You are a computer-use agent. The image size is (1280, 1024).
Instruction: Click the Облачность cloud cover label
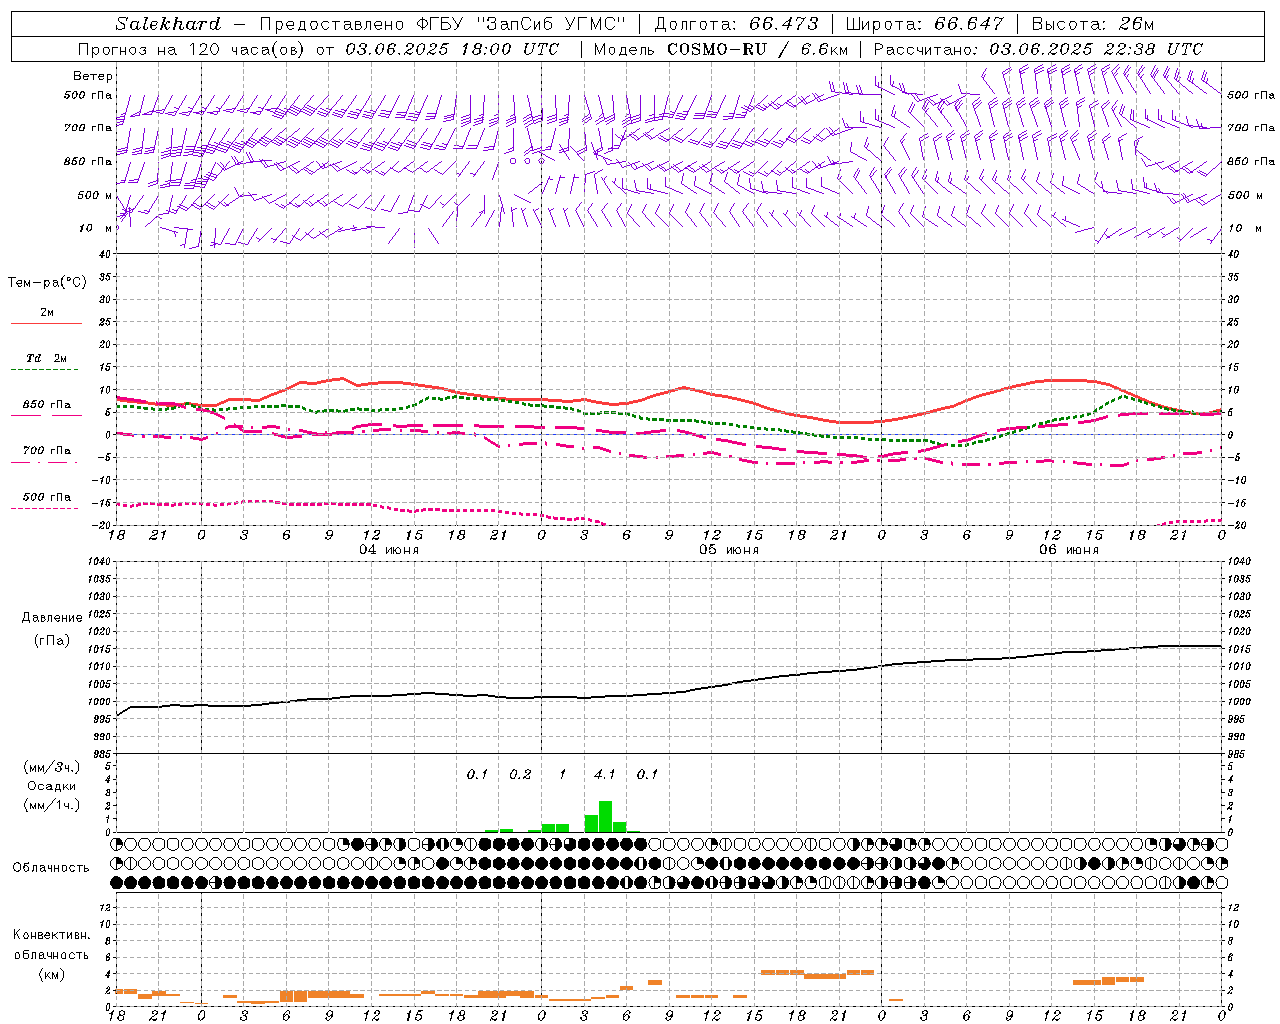click(x=50, y=867)
